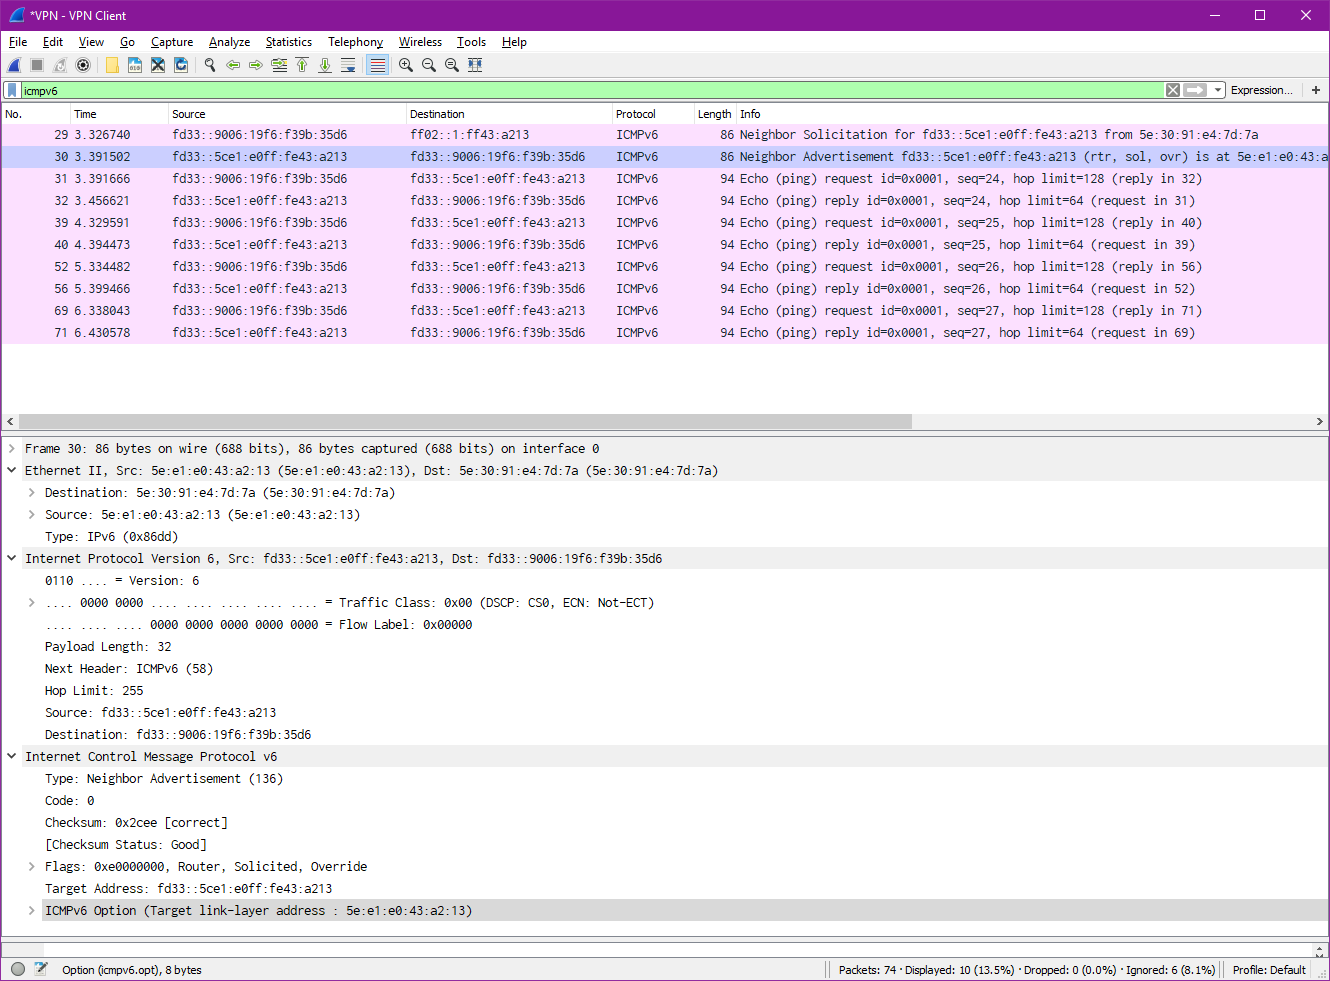Open Profile: Default selector
The width and height of the screenshot is (1330, 981).
click(1269, 970)
